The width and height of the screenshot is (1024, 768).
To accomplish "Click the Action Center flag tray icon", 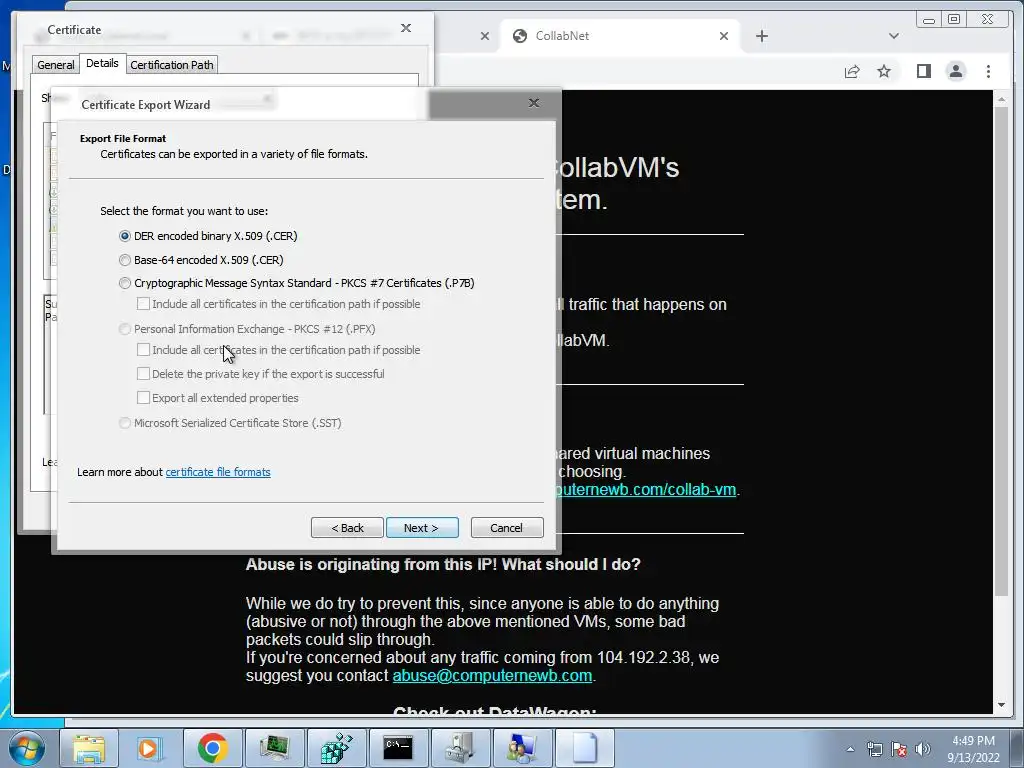I will 899,750.
